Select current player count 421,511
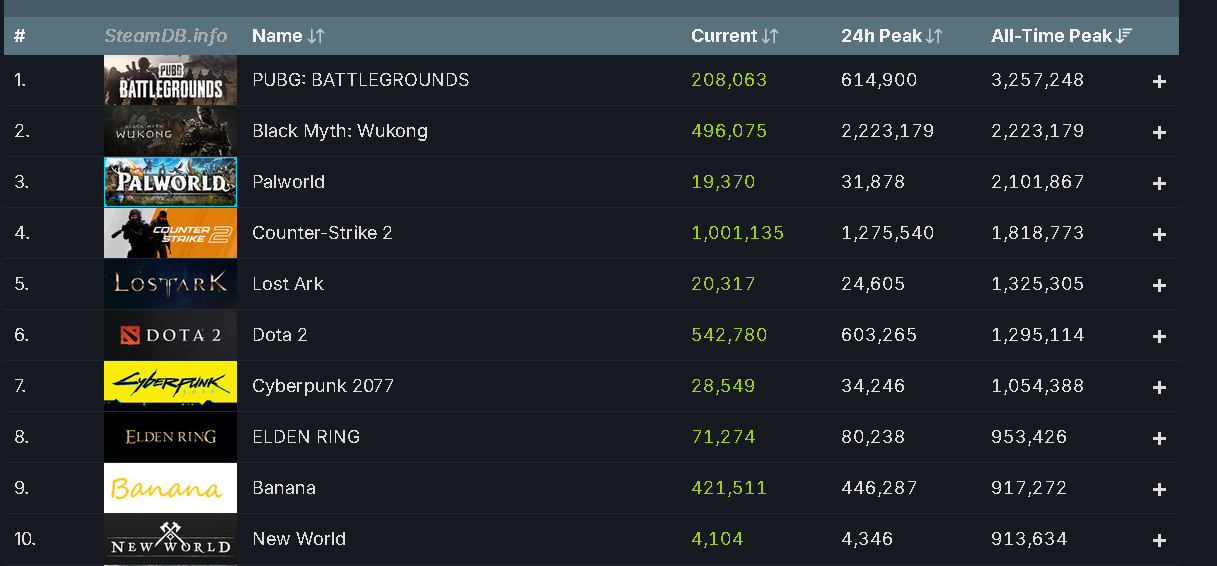Screen dimensions: 1217x566 pyautogui.click(x=728, y=488)
